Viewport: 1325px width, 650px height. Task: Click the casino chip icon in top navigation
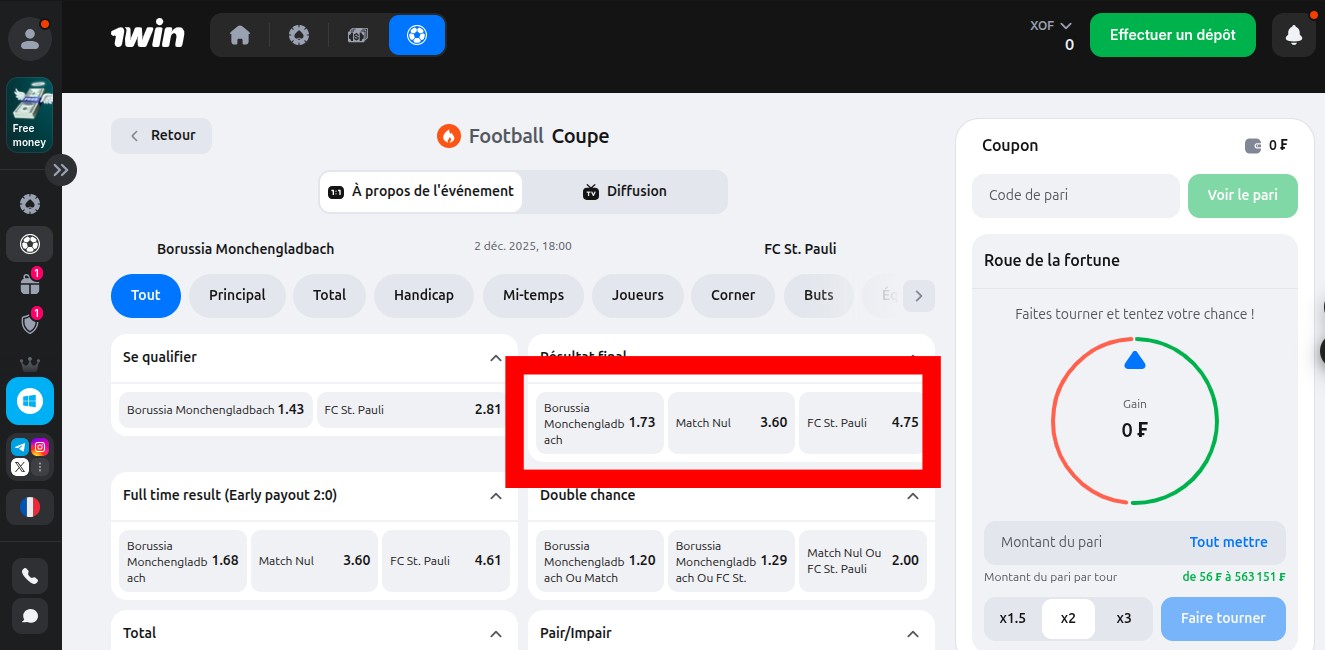298,35
